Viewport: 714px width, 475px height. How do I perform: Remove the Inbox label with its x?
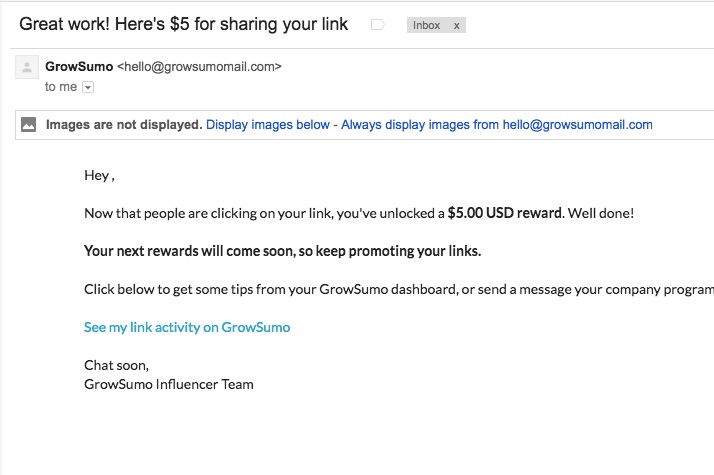pos(456,26)
